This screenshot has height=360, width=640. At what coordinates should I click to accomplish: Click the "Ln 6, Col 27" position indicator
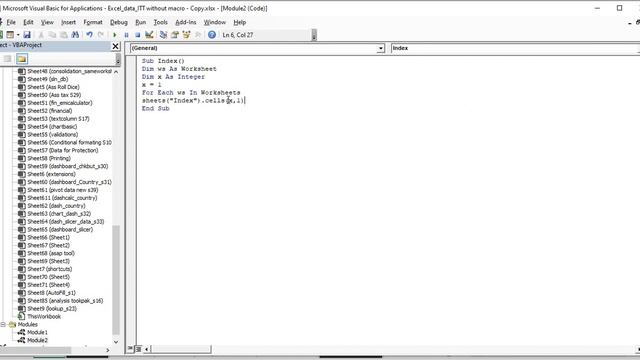pyautogui.click(x=238, y=35)
